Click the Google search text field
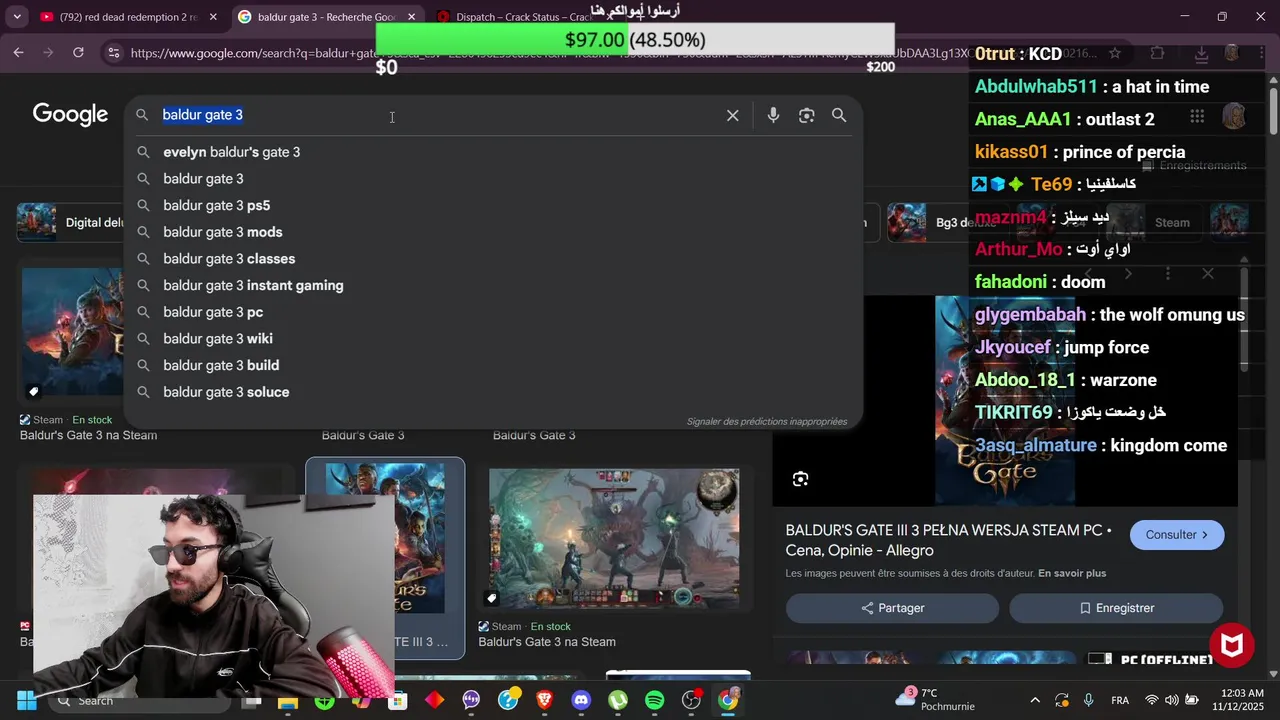 (x=440, y=115)
